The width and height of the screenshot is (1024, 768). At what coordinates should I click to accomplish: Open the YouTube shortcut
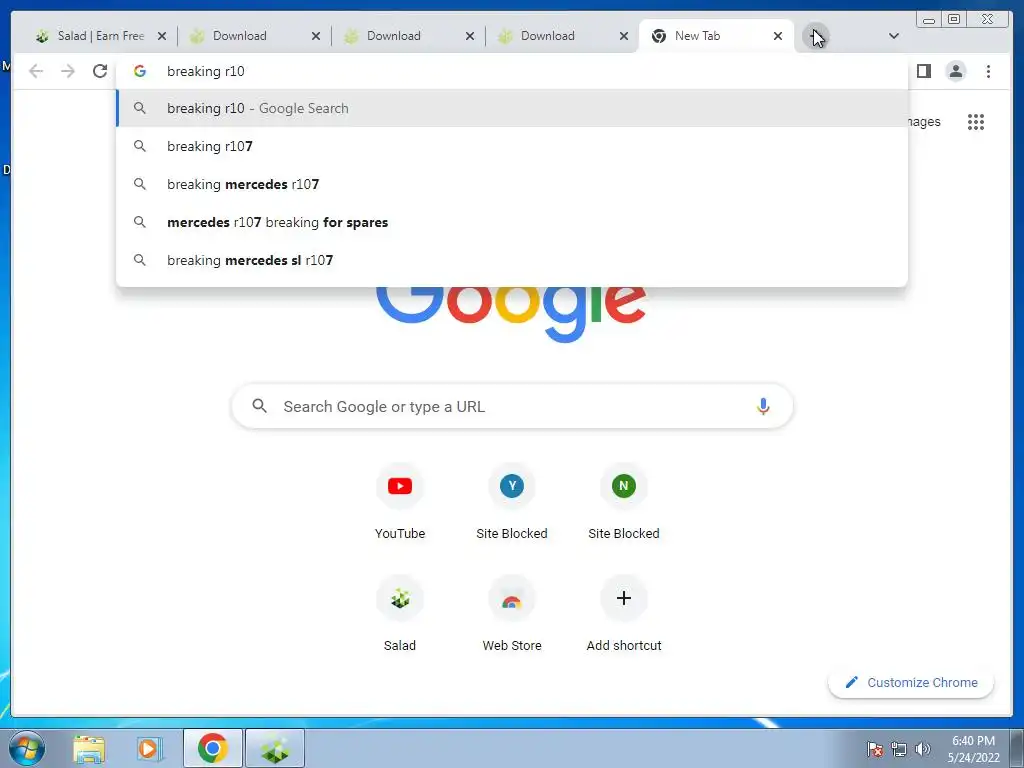[400, 502]
